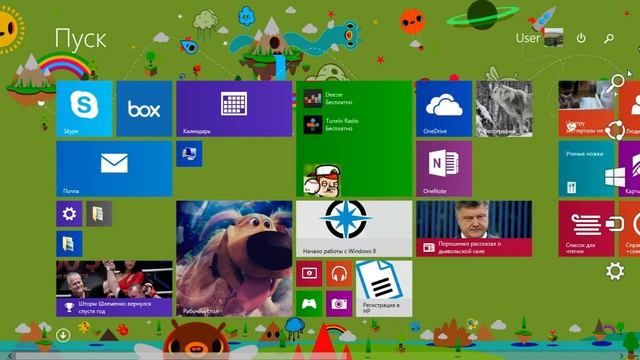Image resolution: width=640 pixels, height=360 pixels.
Task: Open the Settings charm gear
Action: click(x=615, y=271)
